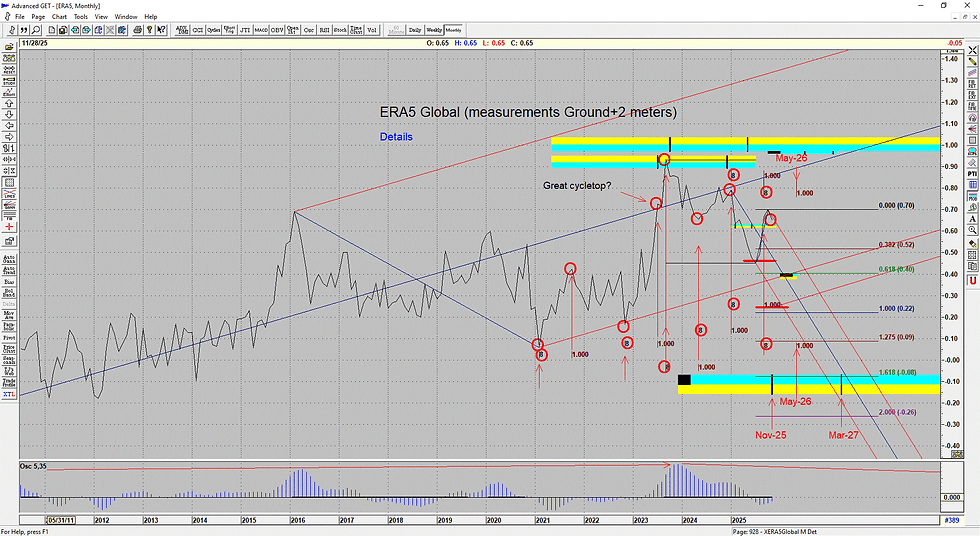Click the PTI tool button
Image resolution: width=980 pixels, height=536 pixels.
(972, 174)
